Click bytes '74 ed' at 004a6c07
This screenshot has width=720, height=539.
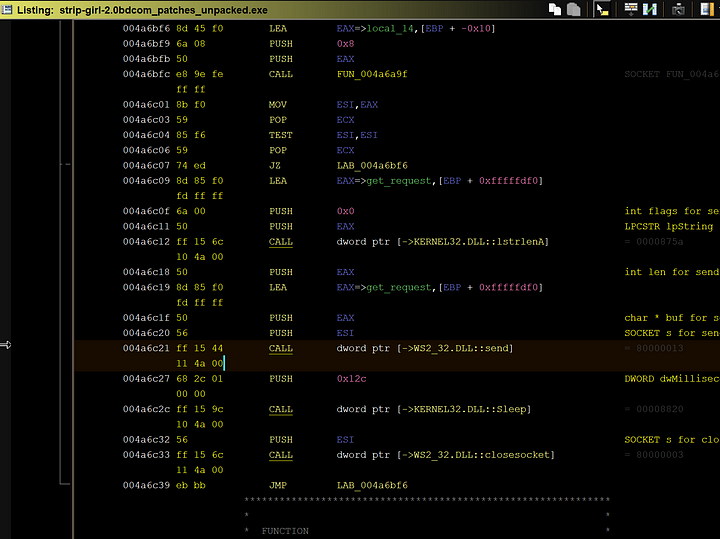[x=191, y=165]
